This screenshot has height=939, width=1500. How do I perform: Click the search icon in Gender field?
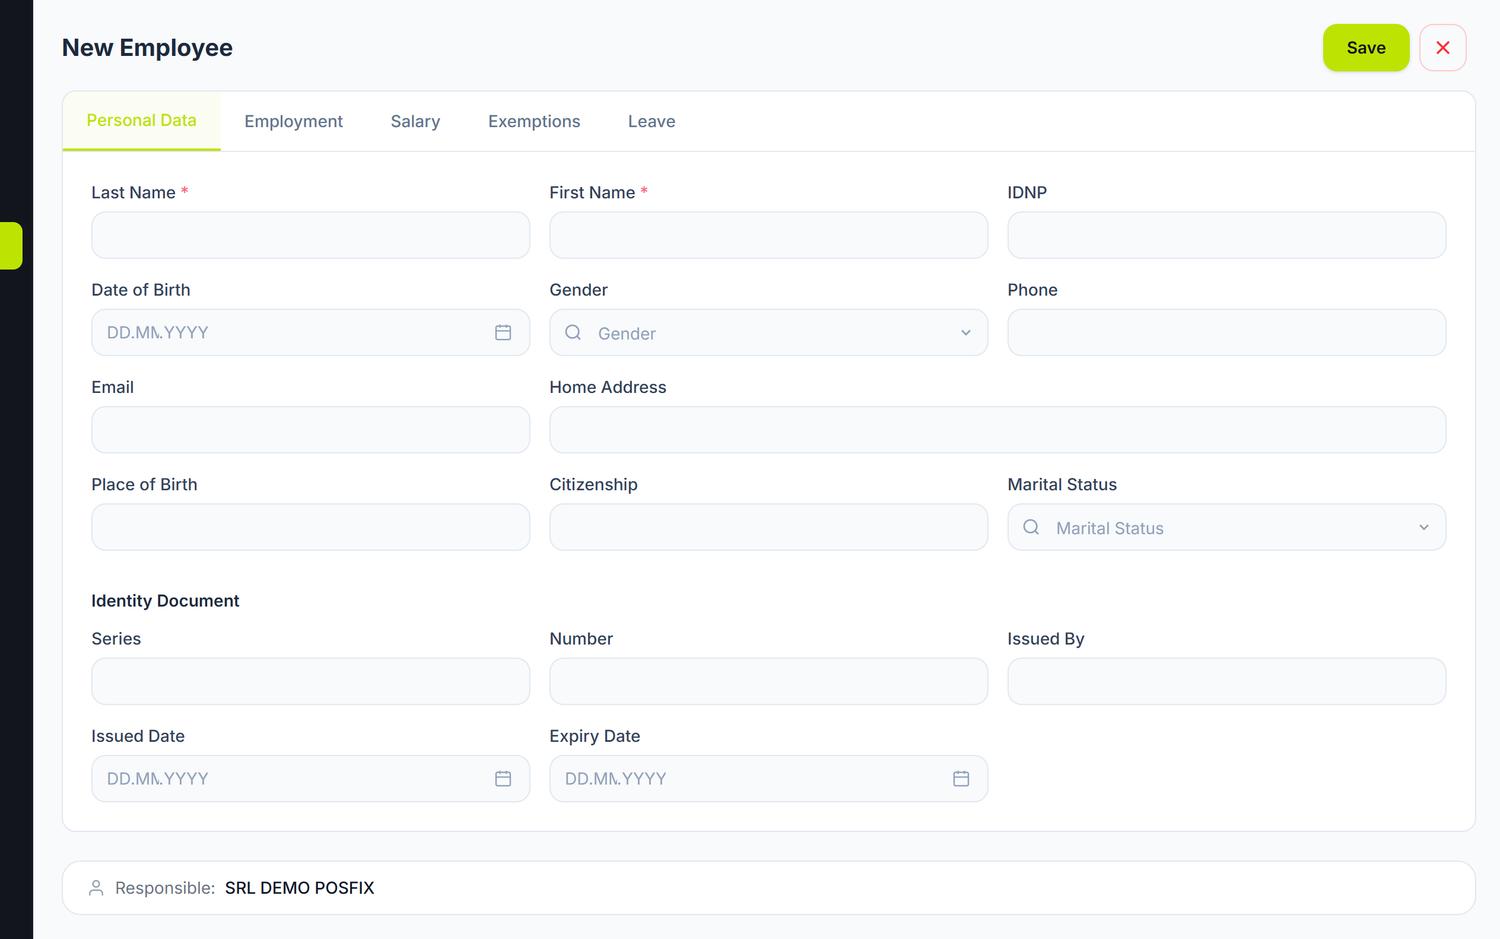pyautogui.click(x=573, y=332)
